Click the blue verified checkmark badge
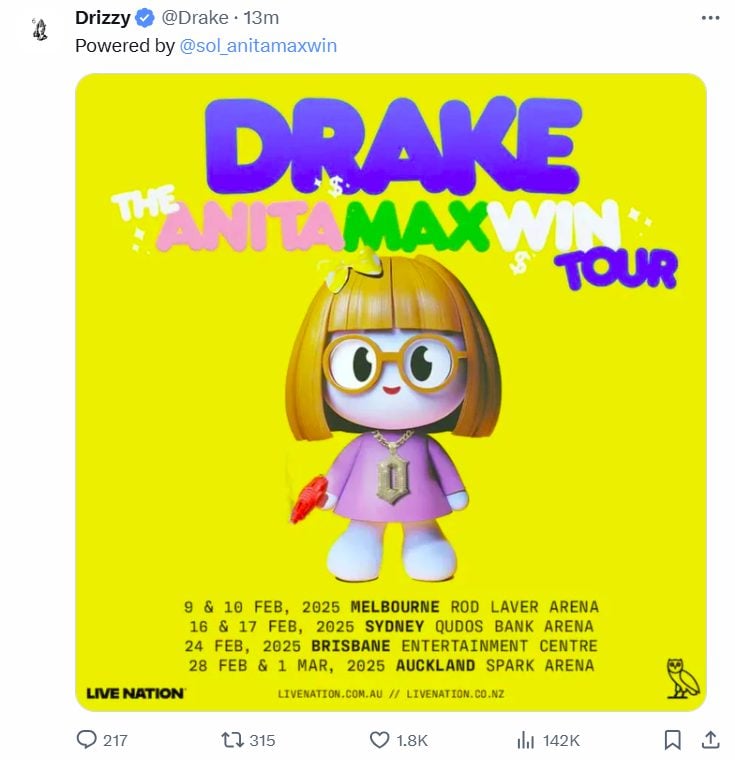Viewport: 735px width, 760px height. [144, 18]
